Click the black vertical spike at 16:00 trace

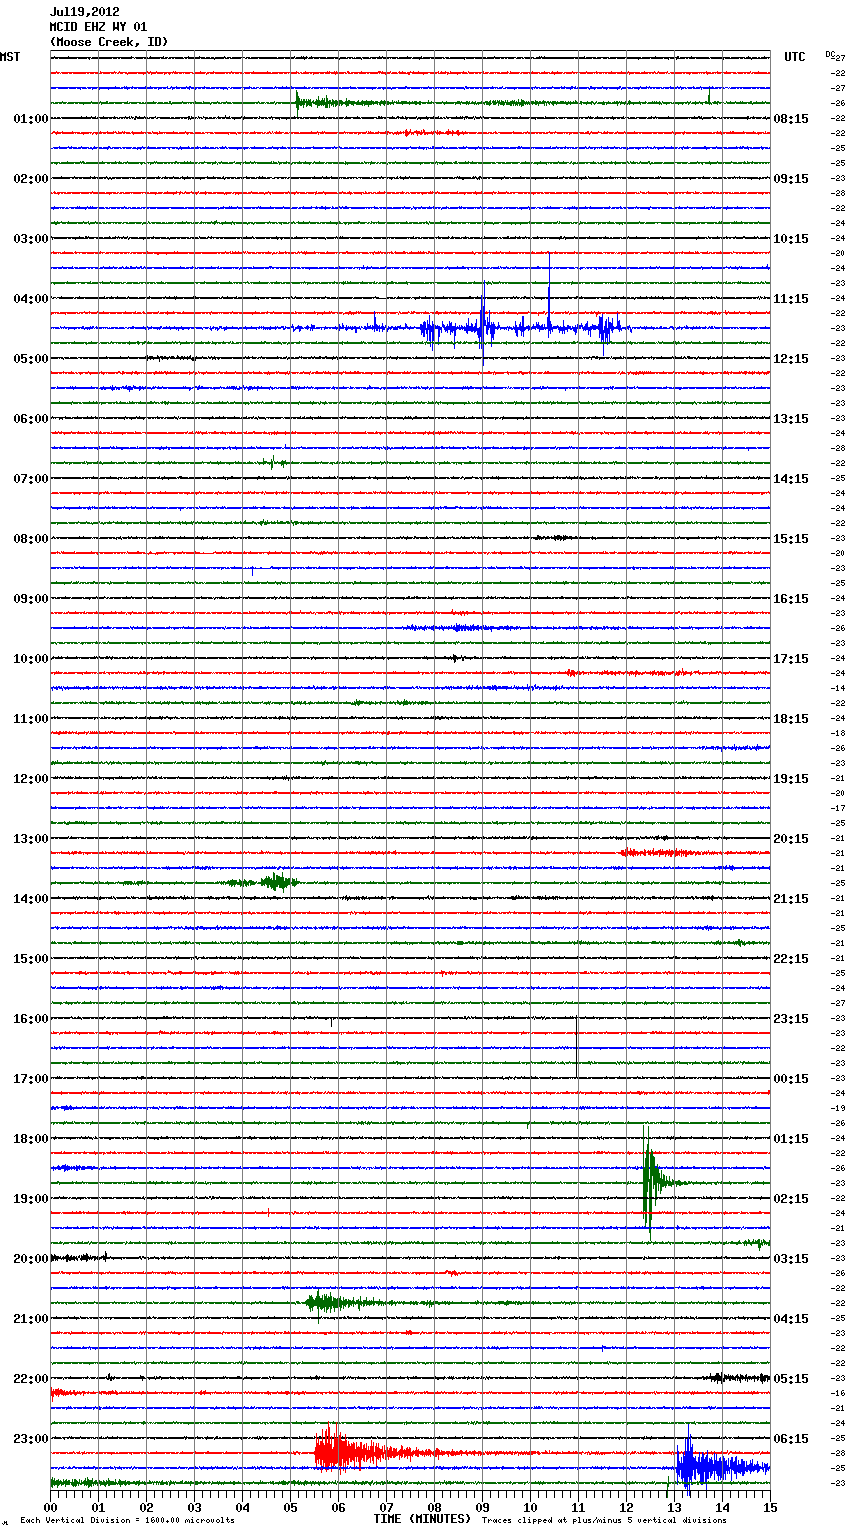pos(577,1045)
